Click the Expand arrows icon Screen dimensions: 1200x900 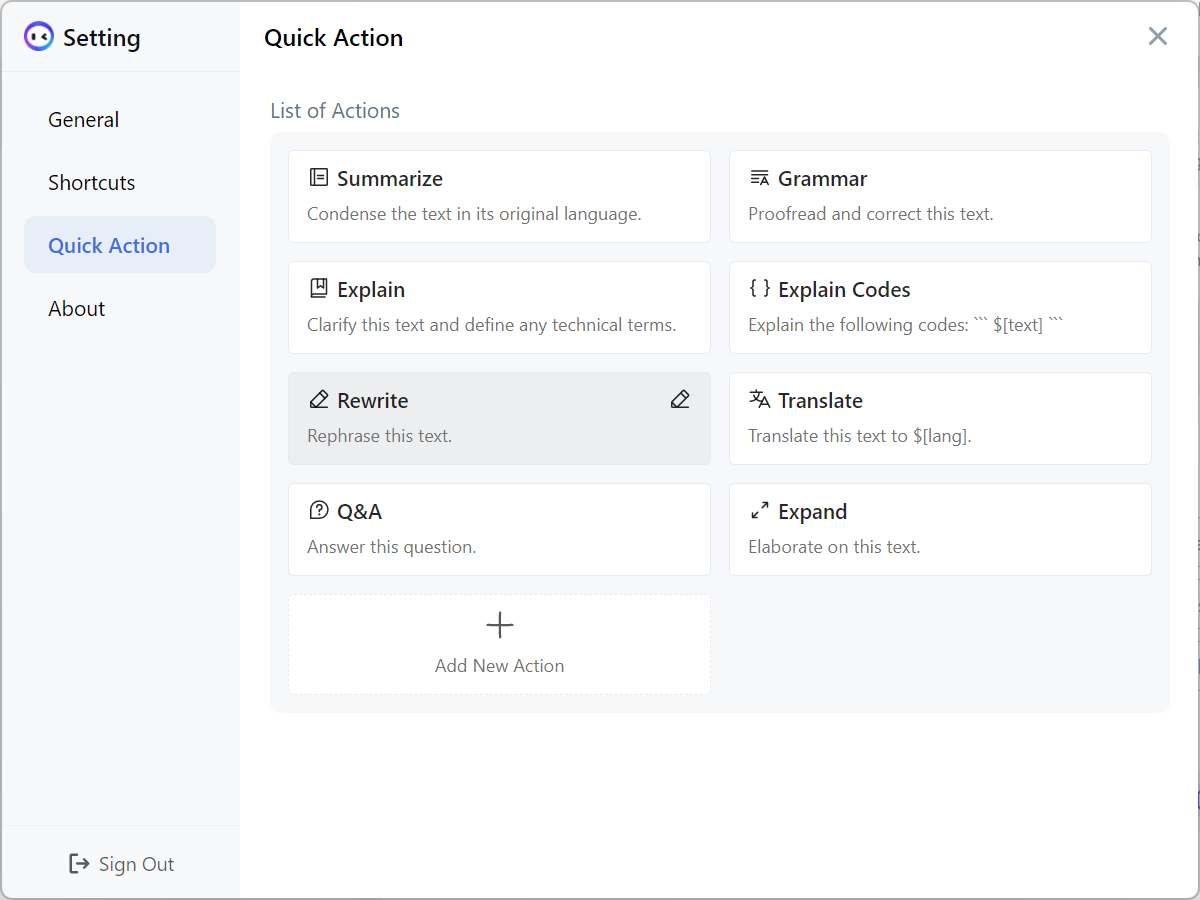(759, 511)
